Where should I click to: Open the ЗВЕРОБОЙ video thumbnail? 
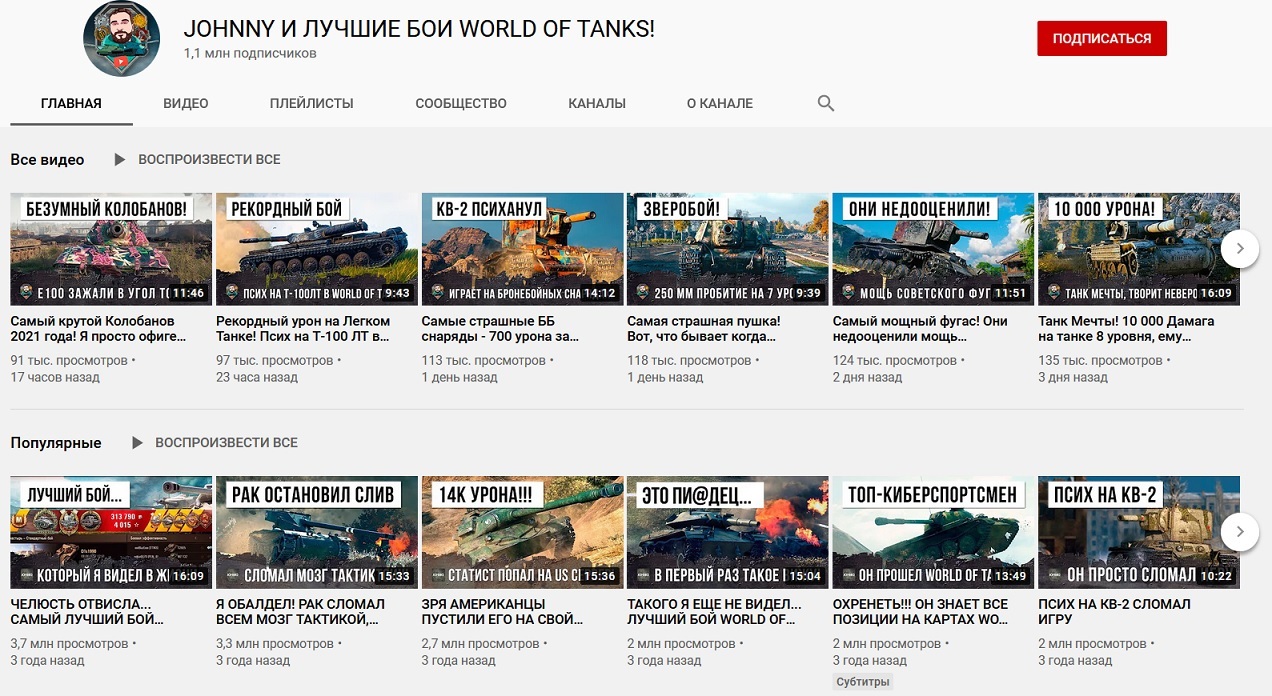[x=728, y=249]
